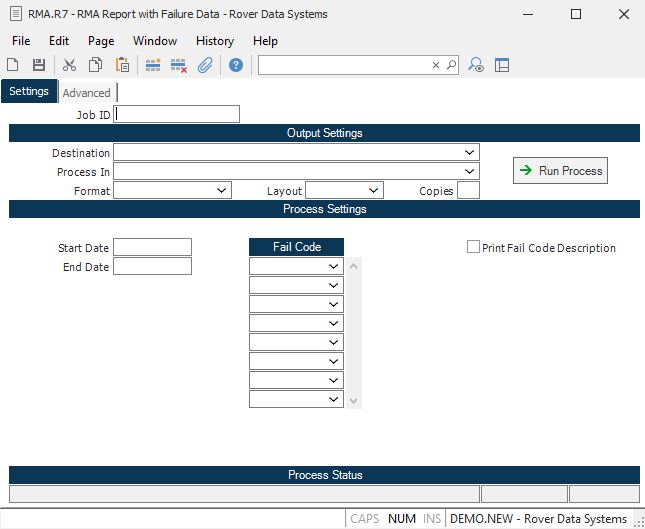The height and width of the screenshot is (529, 645).
Task: Expand the Layout combo box
Action: click(373, 190)
